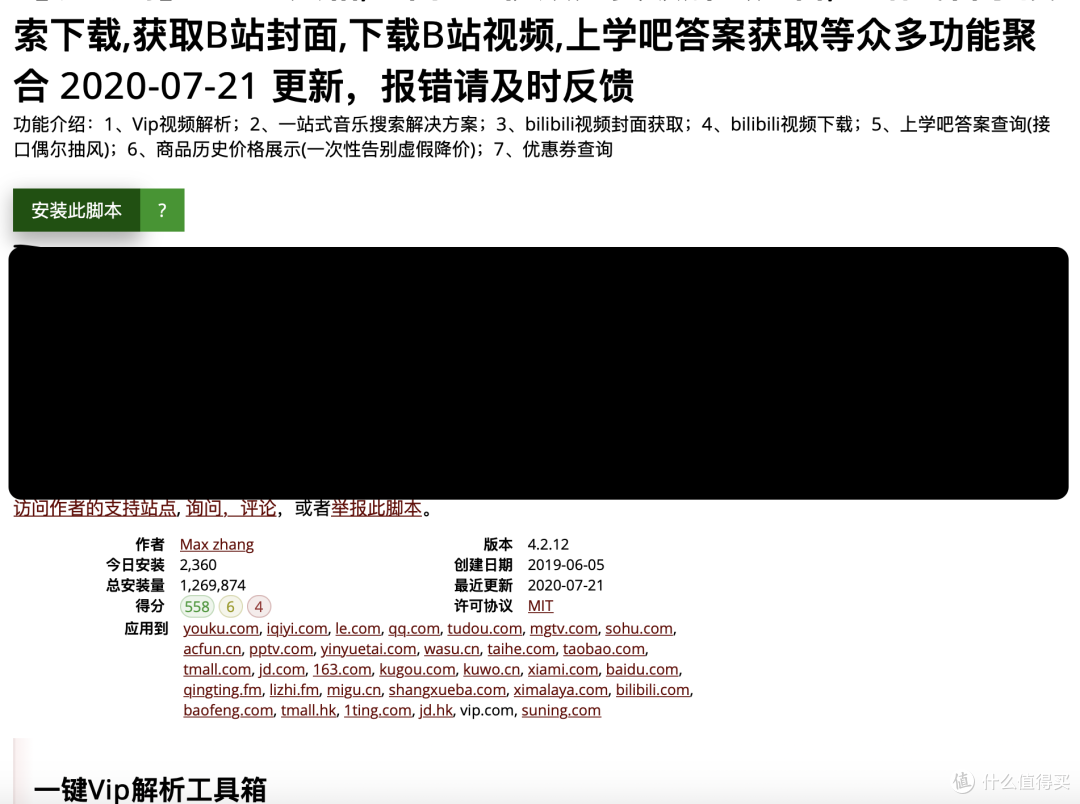Open the tudou.com site link
This screenshot has height=804, width=1080.
(485, 628)
